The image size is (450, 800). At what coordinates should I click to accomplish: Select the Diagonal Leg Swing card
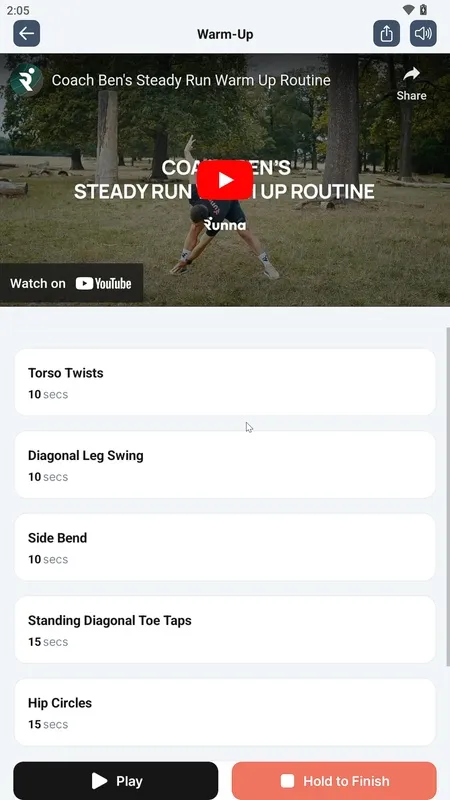225,465
